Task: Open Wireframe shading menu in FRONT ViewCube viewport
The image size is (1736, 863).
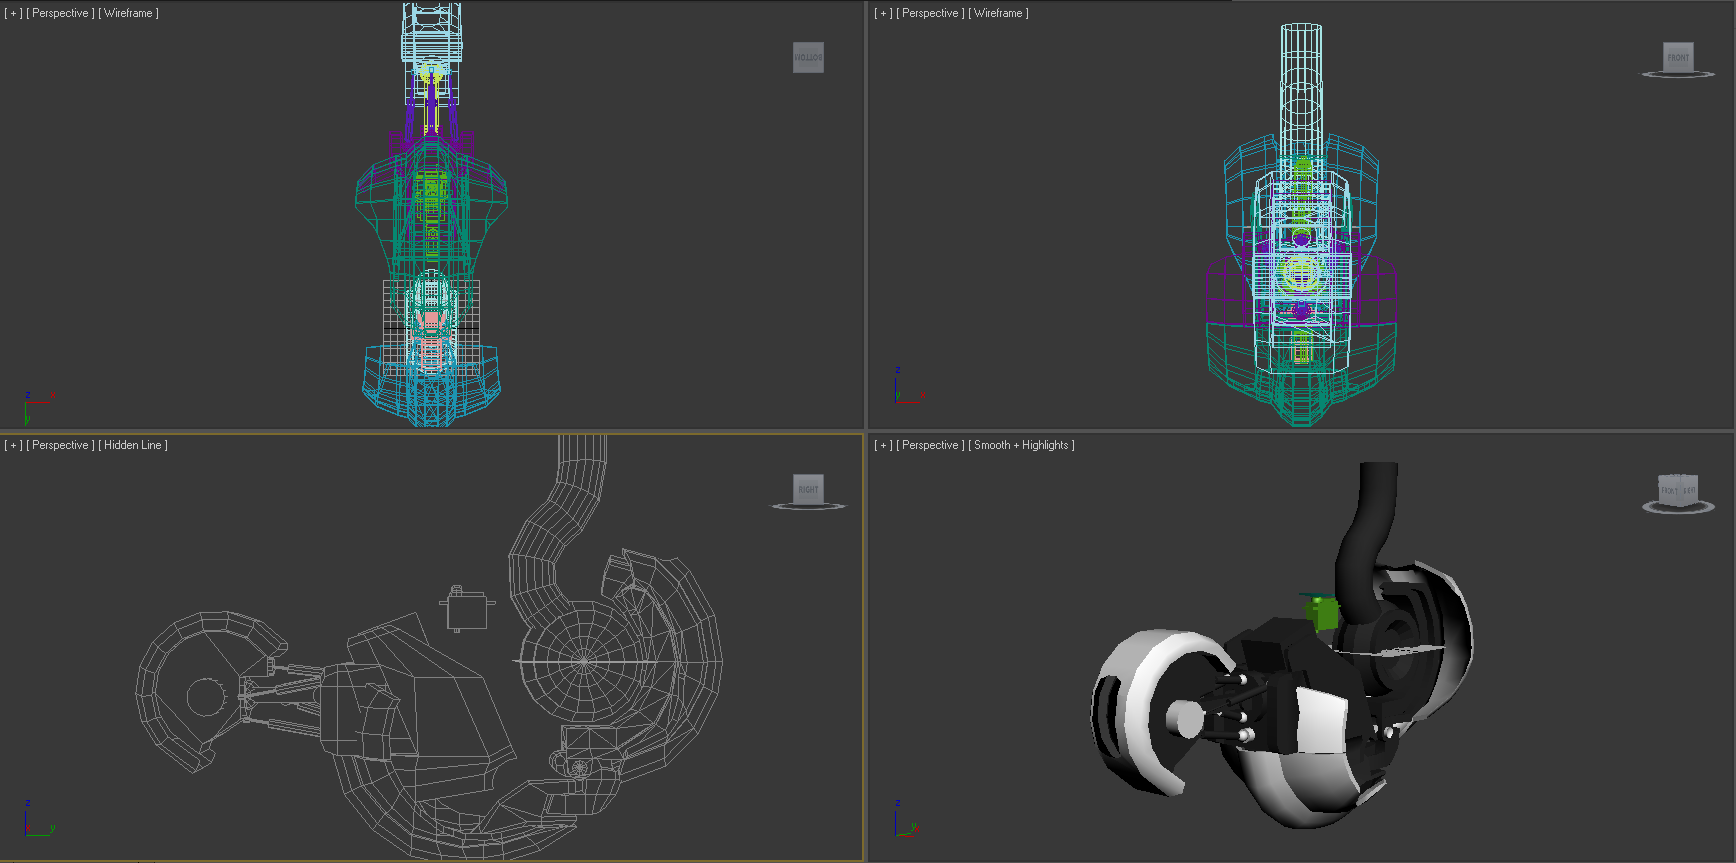Action: 998,13
